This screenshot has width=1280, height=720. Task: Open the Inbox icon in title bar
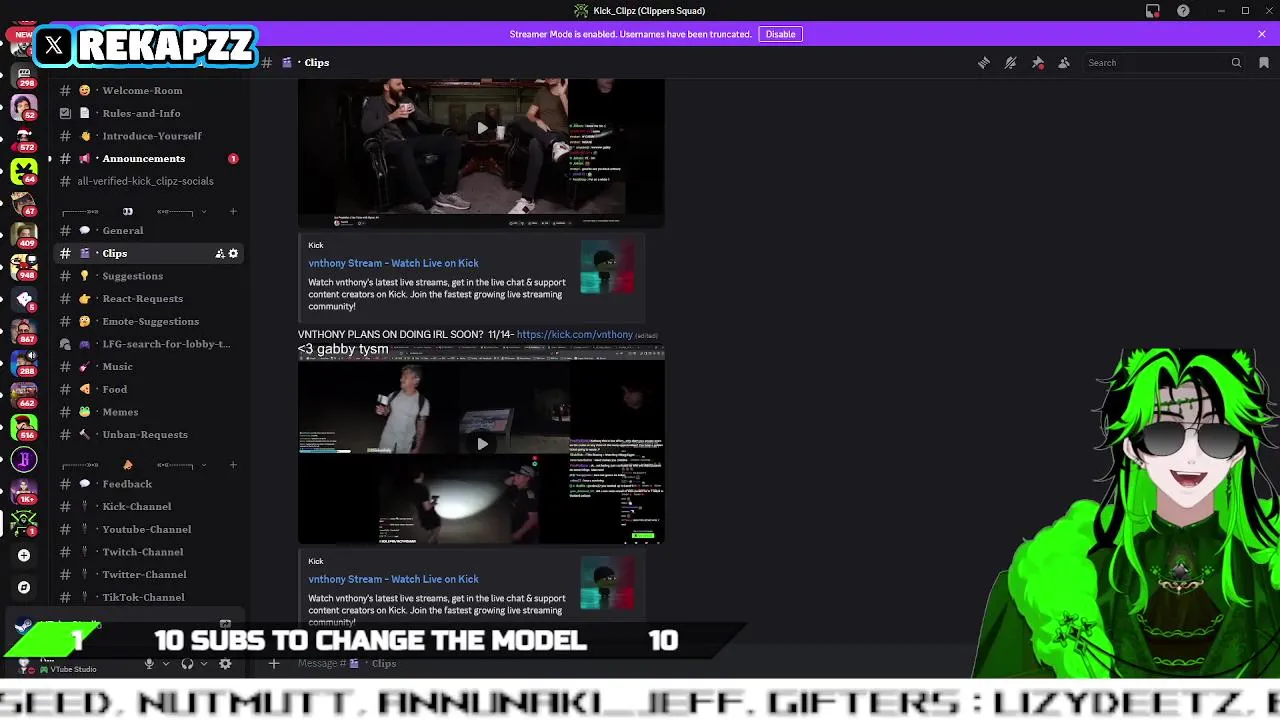point(1153,11)
